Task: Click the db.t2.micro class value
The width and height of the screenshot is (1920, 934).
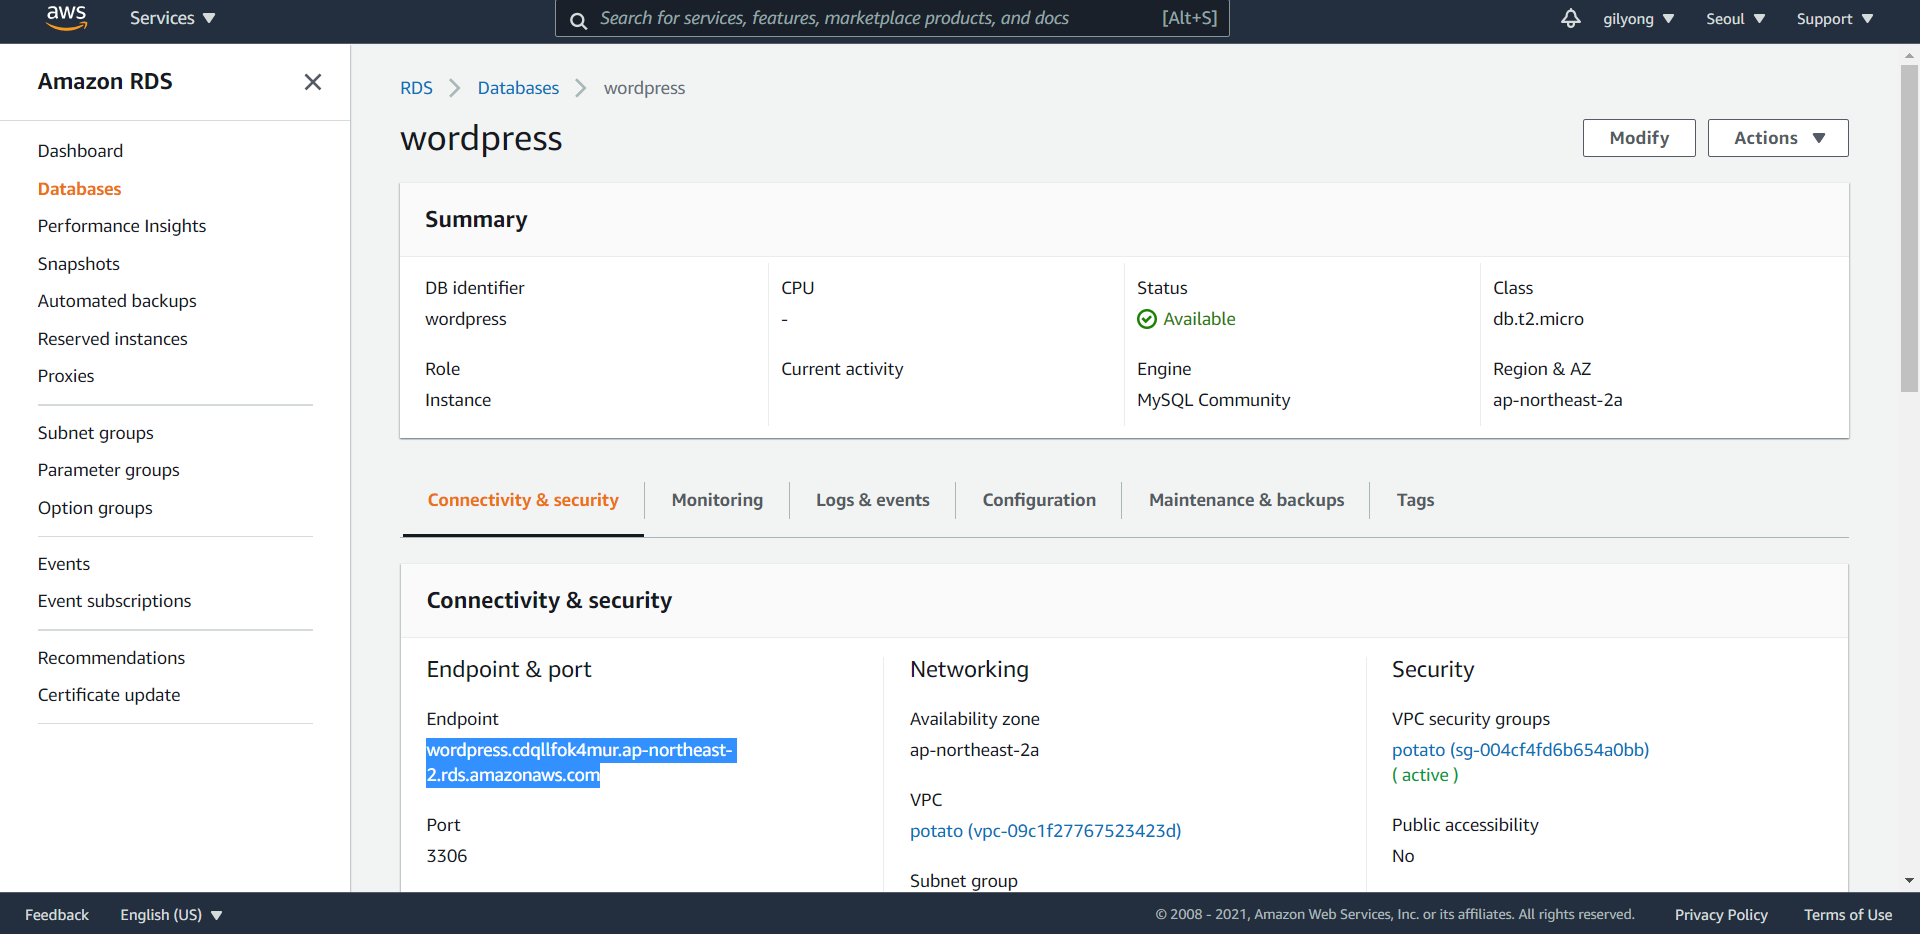Action: (x=1538, y=319)
